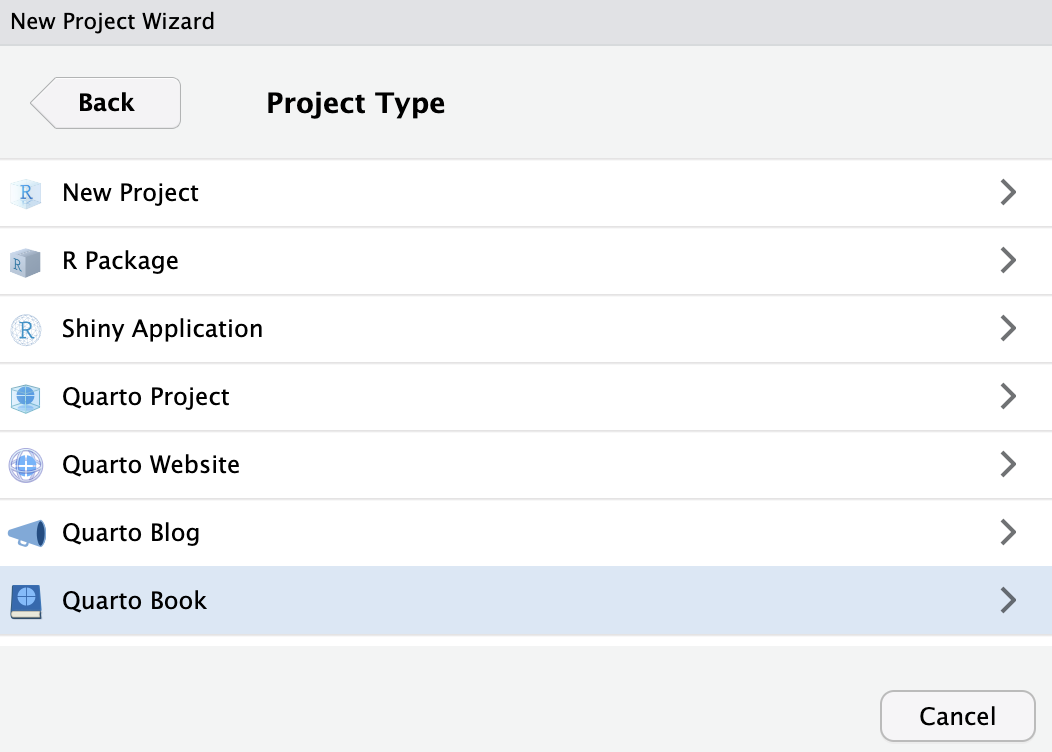Expand the R Package chevron arrow
Image resolution: width=1052 pixels, height=752 pixels.
pos(1008,261)
